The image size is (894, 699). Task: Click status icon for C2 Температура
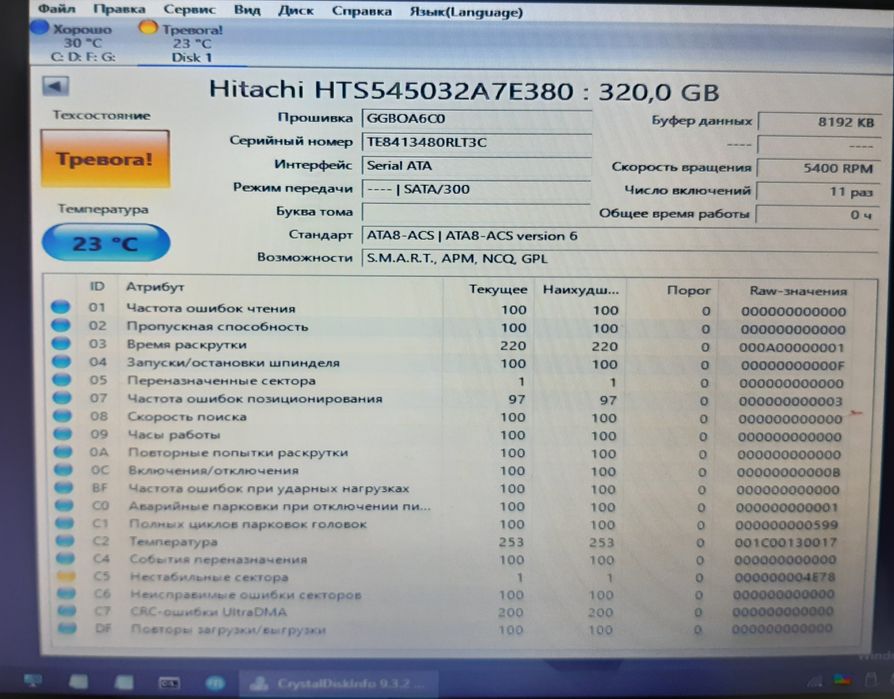point(66,540)
